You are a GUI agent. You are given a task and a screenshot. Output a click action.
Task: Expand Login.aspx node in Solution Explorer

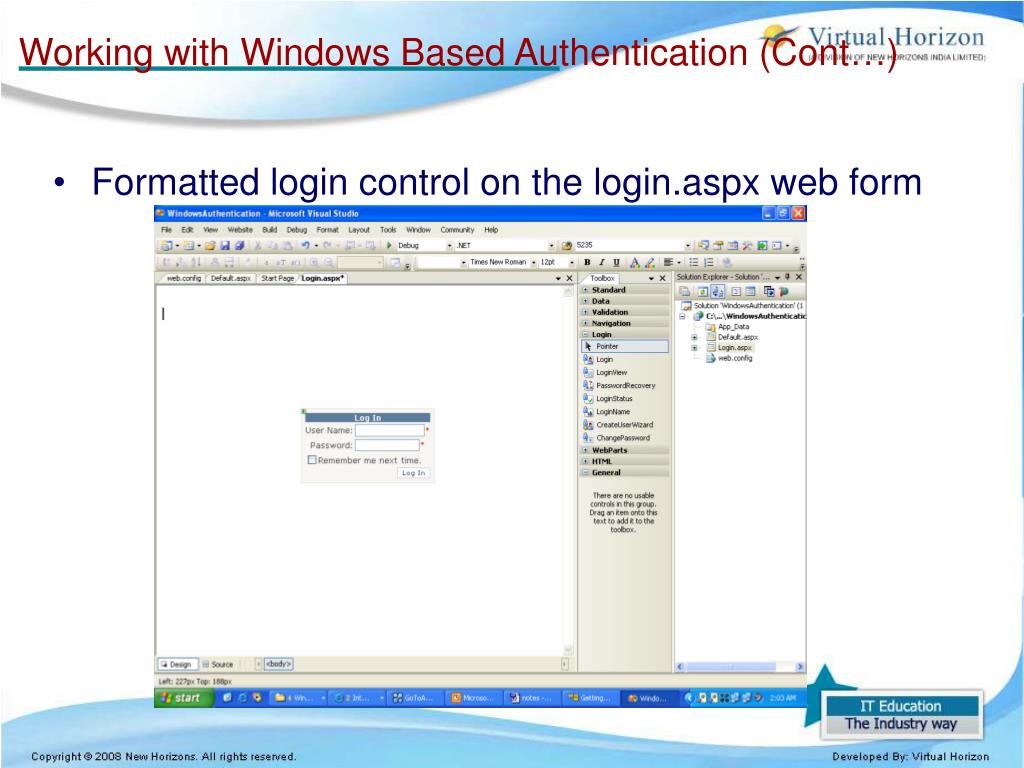[x=694, y=348]
